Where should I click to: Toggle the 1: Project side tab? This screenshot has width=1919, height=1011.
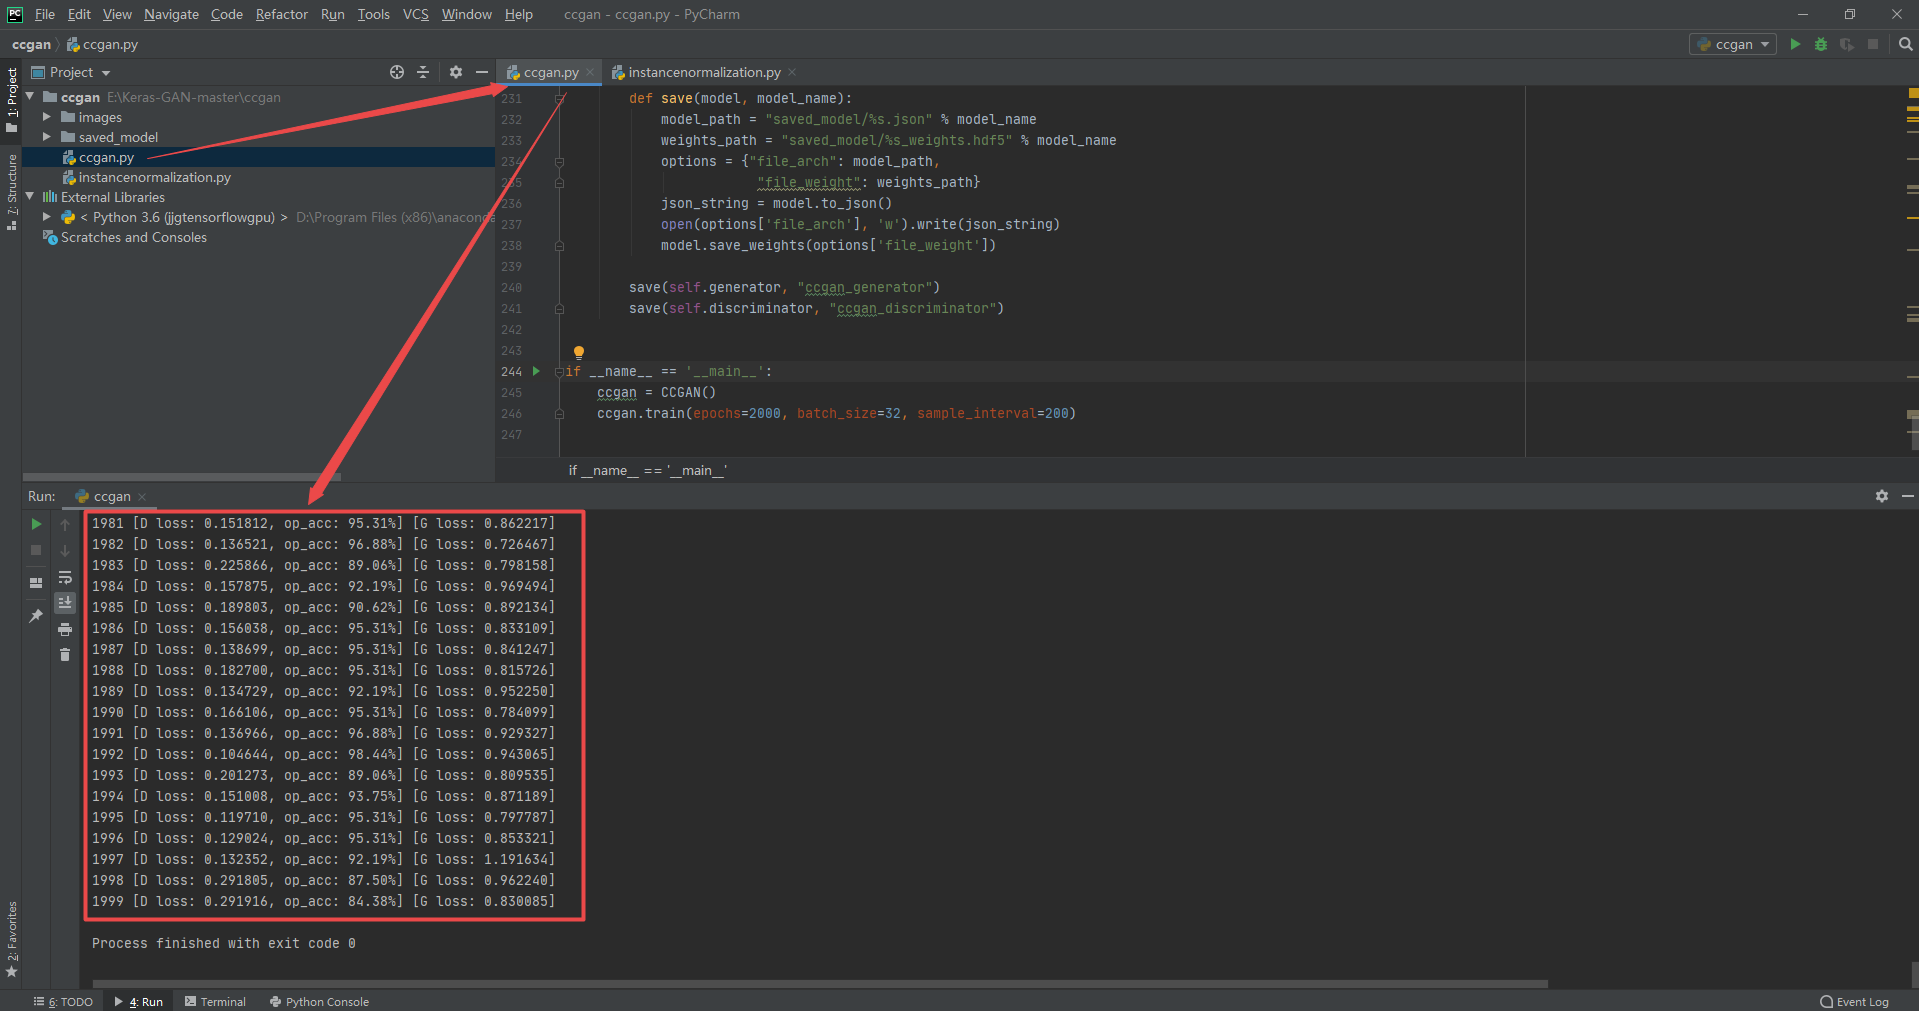click(x=11, y=100)
